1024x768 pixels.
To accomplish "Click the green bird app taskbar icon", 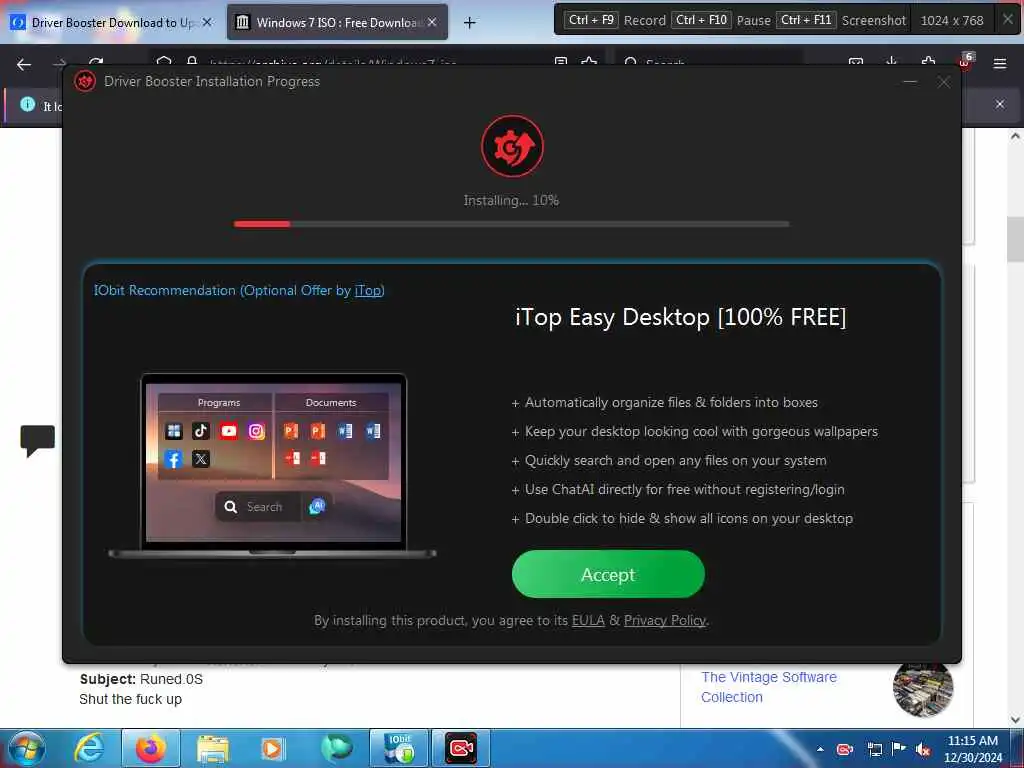I will (x=337, y=748).
